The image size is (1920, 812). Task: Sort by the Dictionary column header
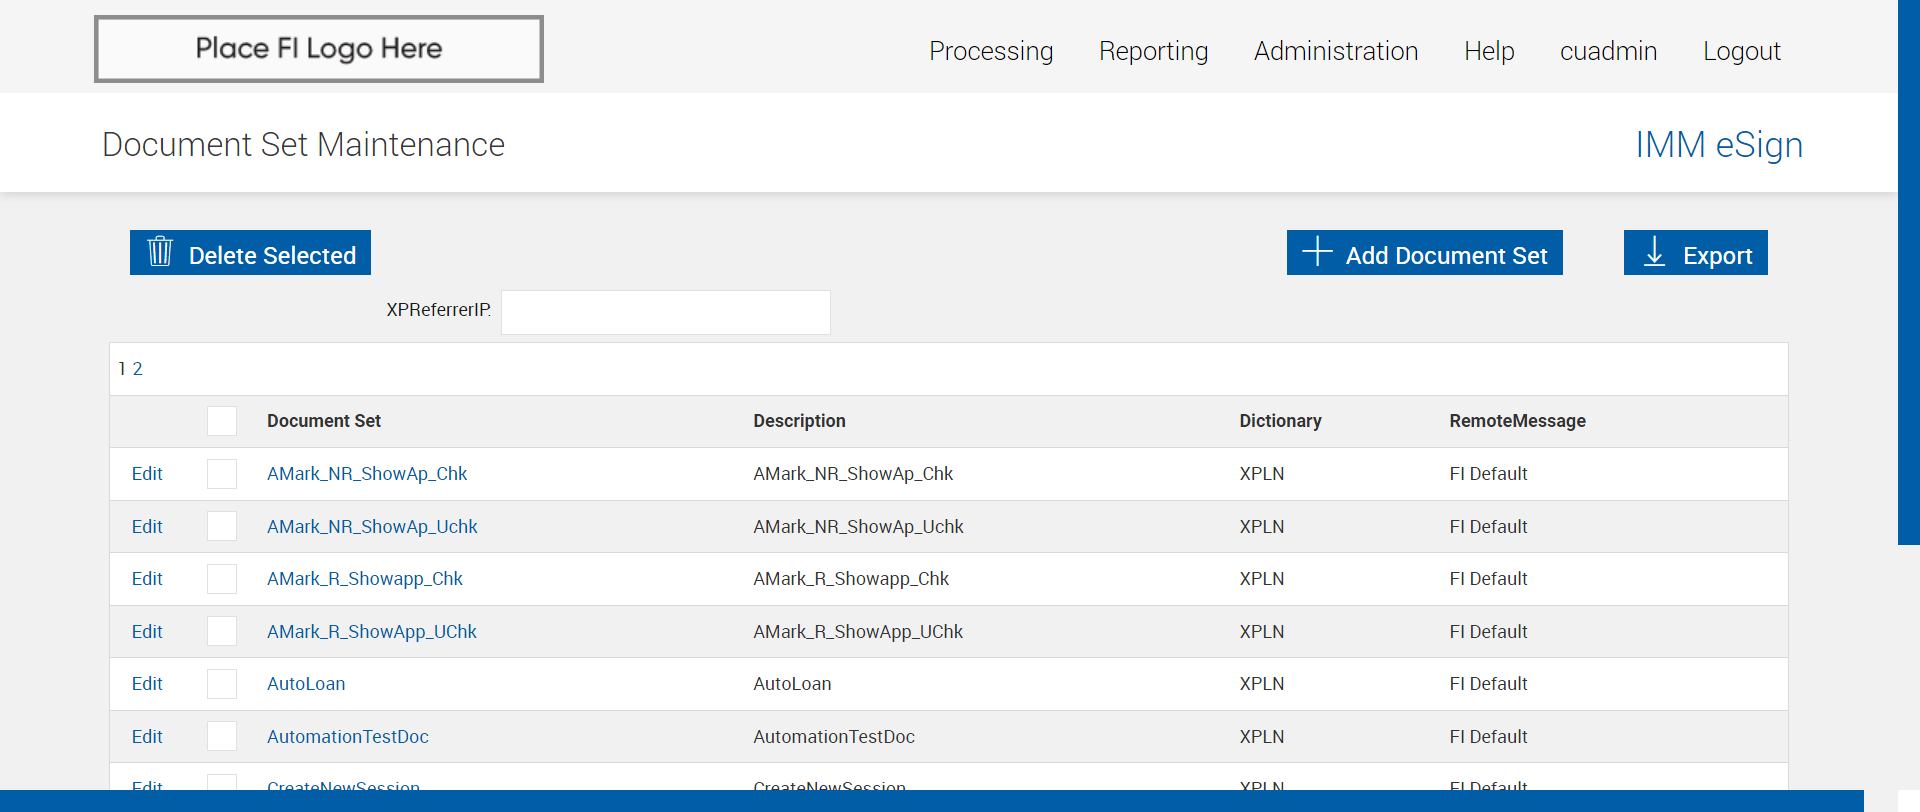(1280, 421)
